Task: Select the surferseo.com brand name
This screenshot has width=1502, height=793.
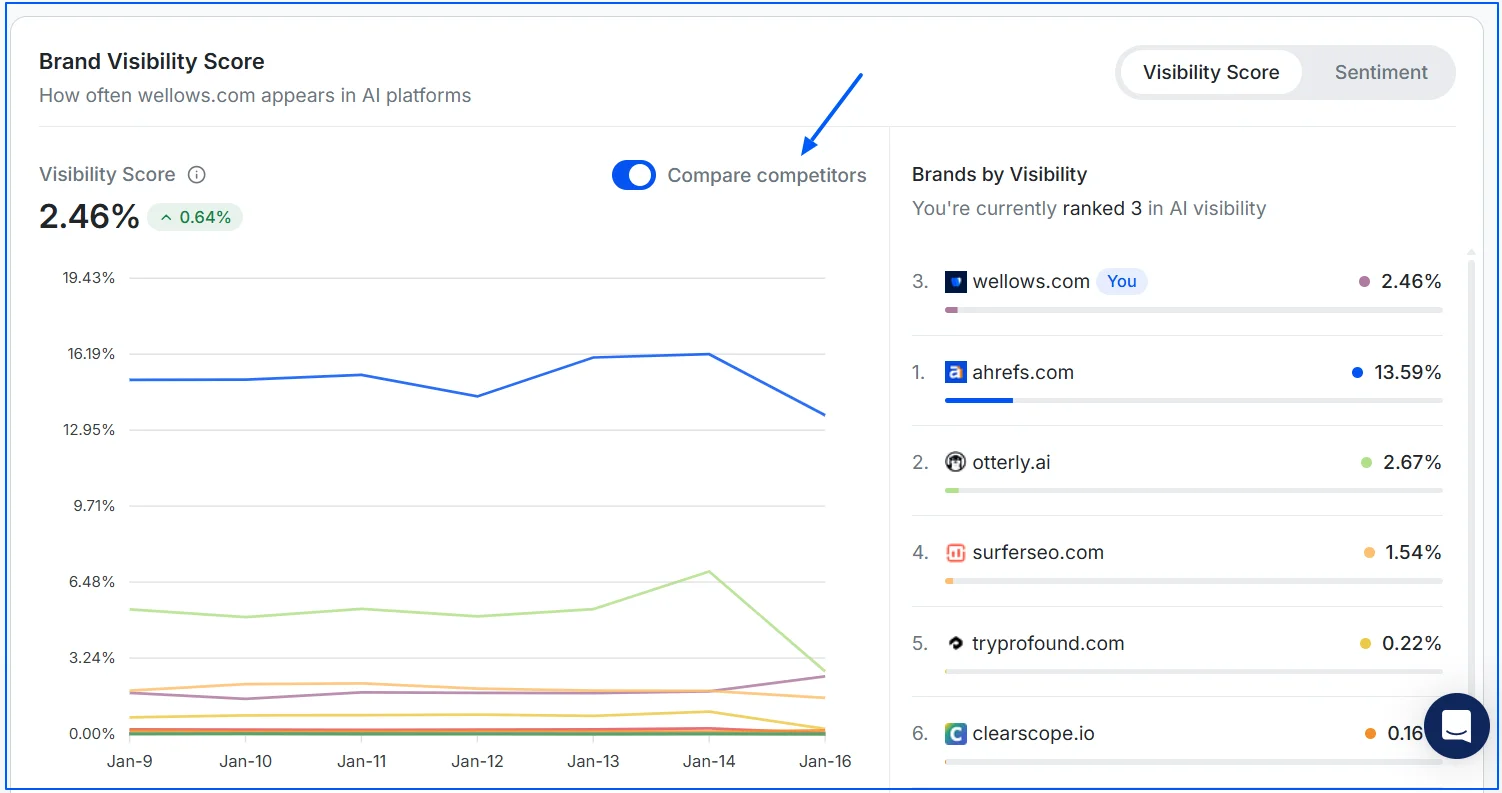Action: tap(1038, 552)
